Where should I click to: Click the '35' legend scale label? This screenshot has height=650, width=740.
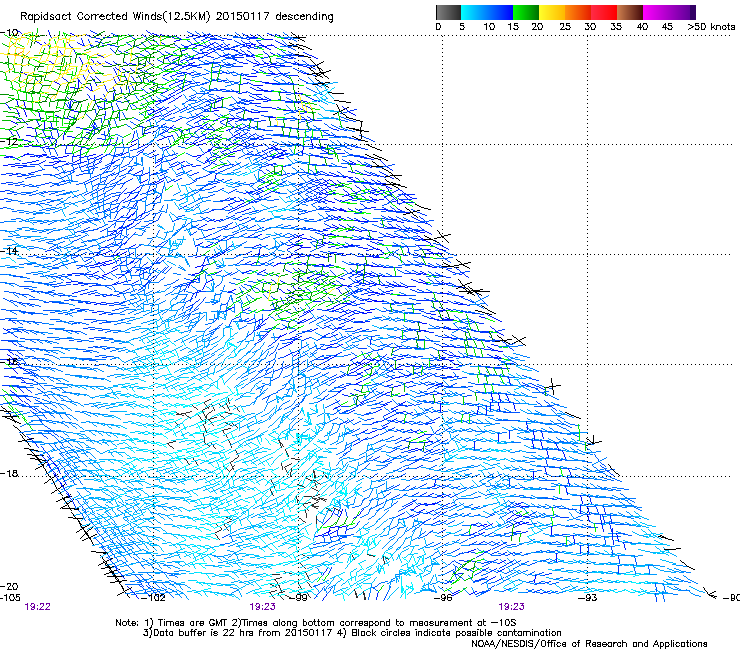(615, 27)
